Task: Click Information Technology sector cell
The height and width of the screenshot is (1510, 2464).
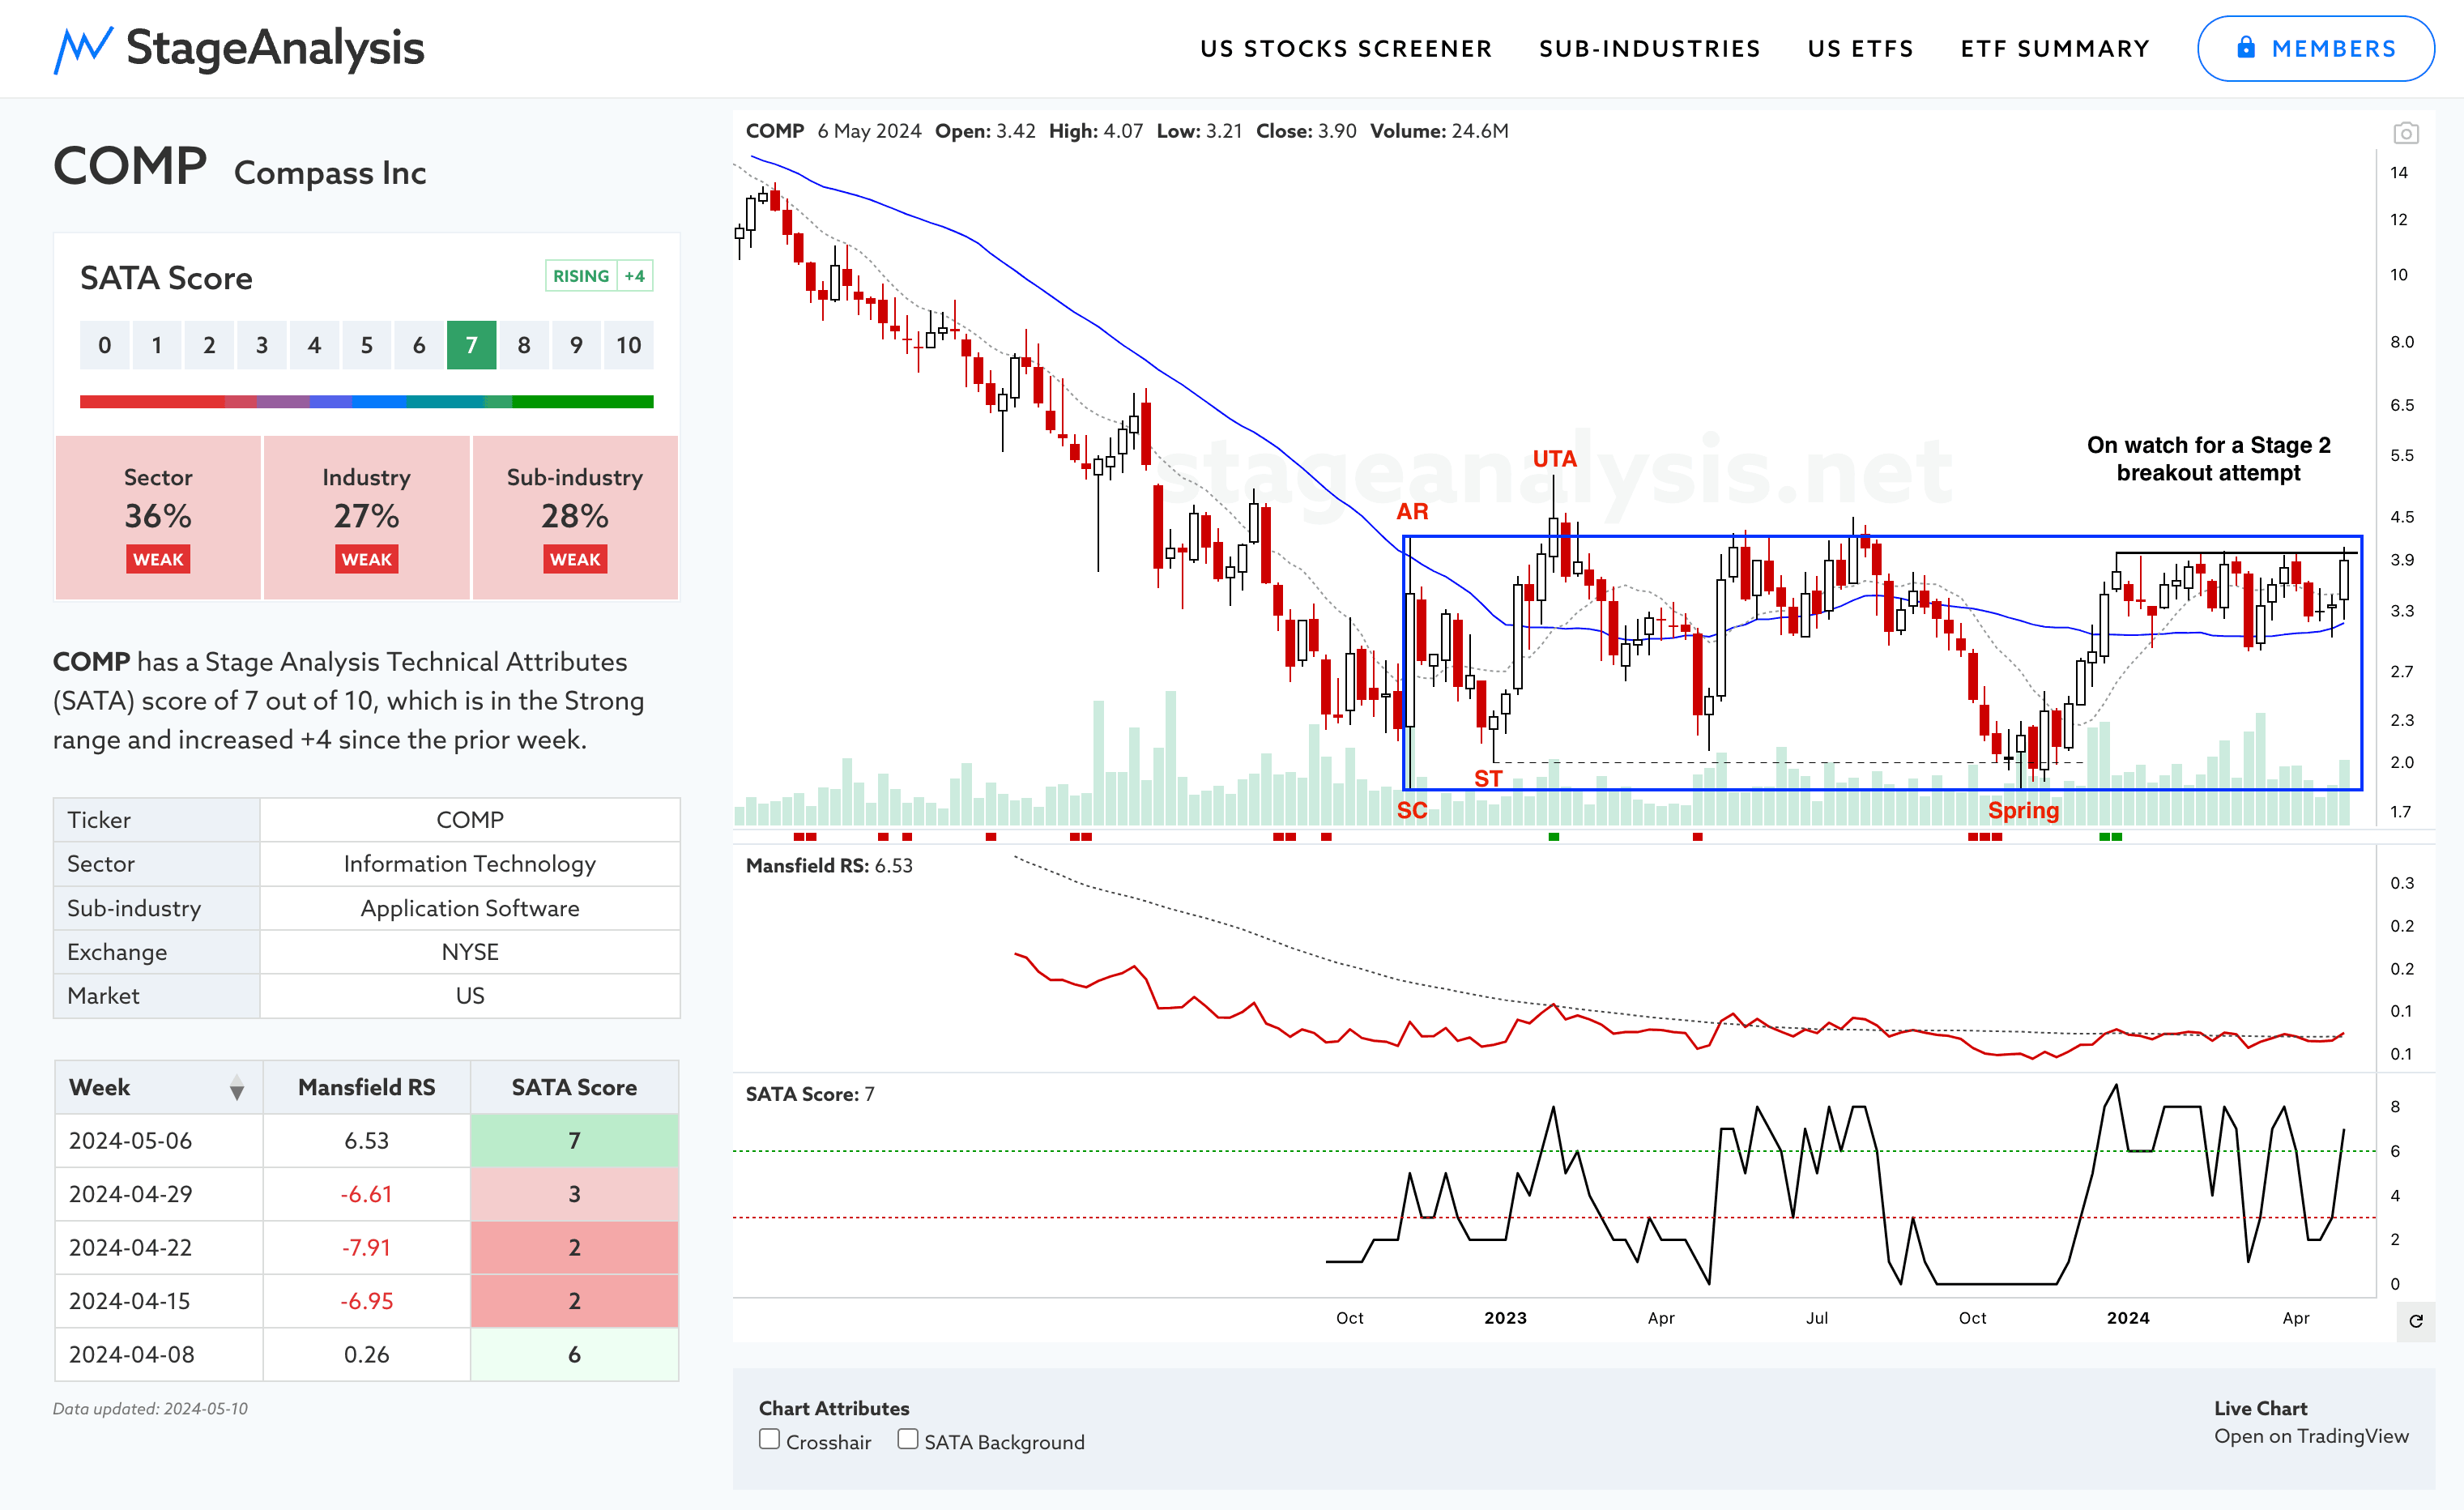Action: pyautogui.click(x=470, y=864)
